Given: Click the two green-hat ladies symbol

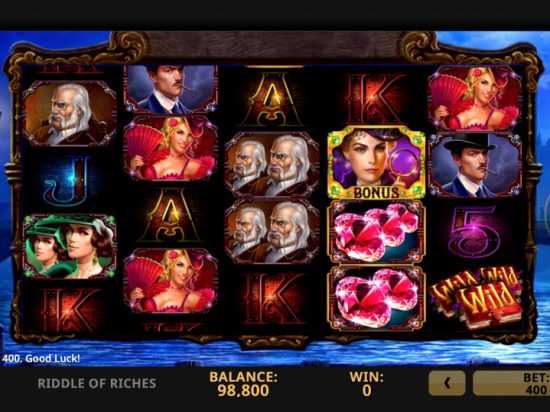Looking at the screenshot, I should [x=70, y=246].
